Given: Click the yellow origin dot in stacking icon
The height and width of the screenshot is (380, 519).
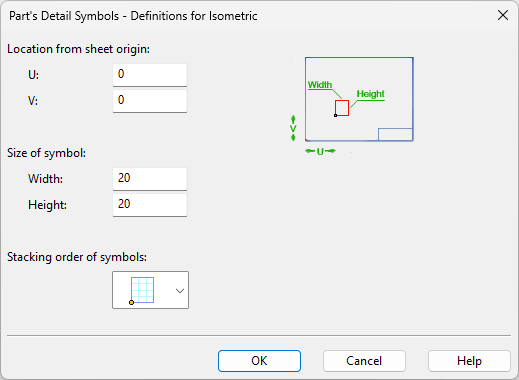Looking at the screenshot, I should tap(132, 302).
